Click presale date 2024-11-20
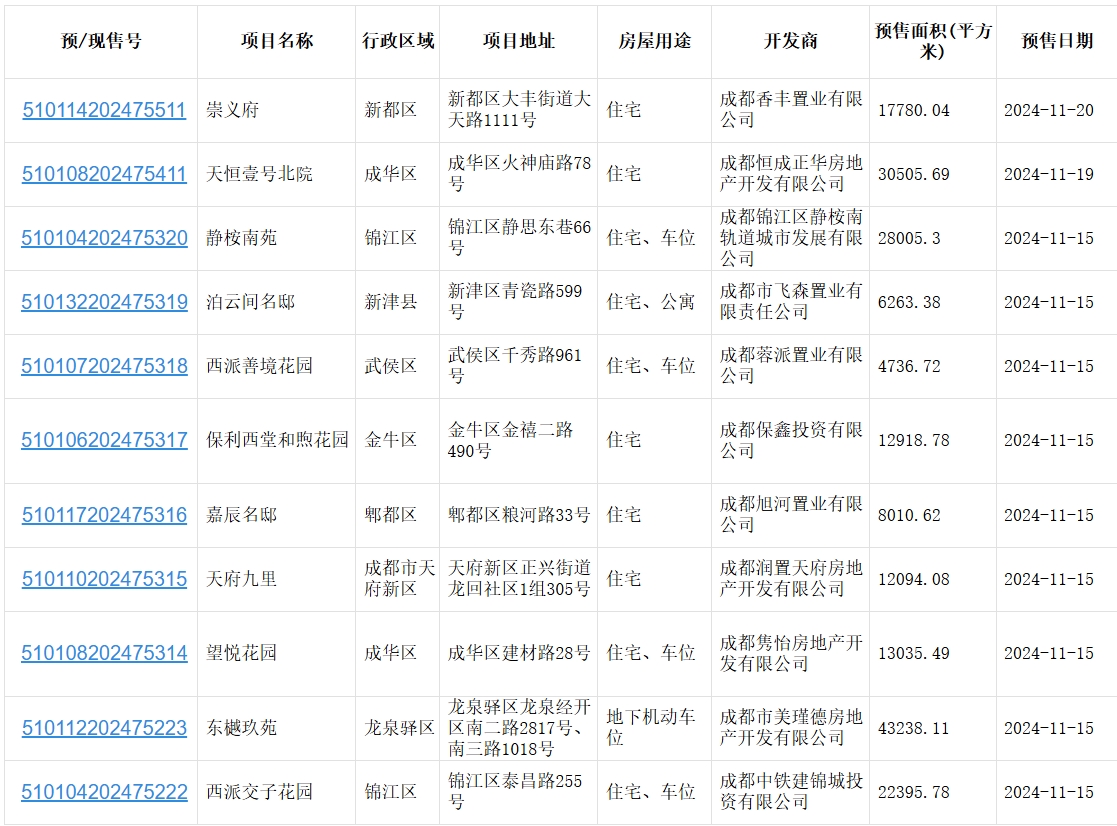The height and width of the screenshot is (826, 1117). 1049,111
